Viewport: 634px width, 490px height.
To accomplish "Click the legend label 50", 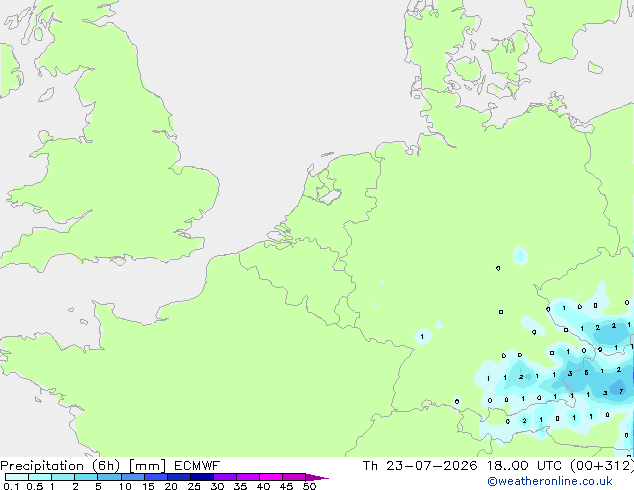I will (x=309, y=486).
